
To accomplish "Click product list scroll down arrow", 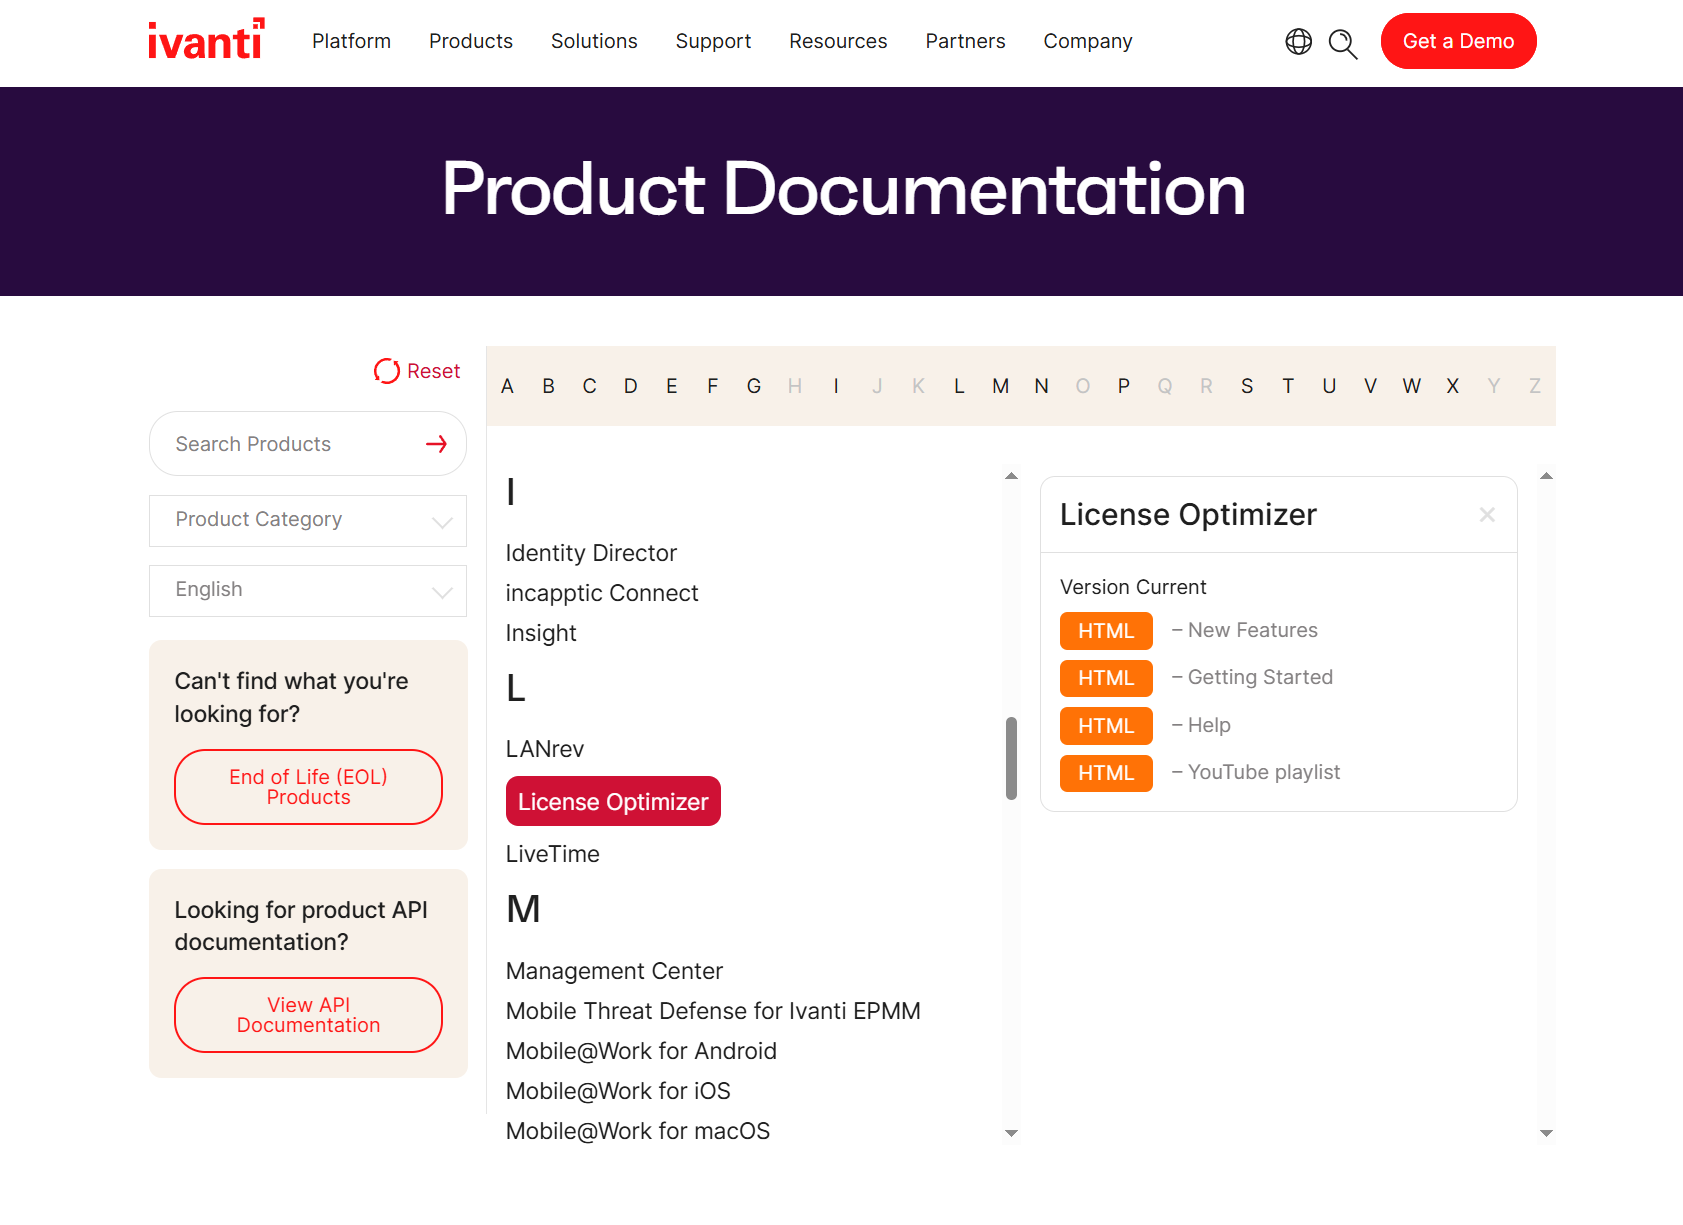I will pyautogui.click(x=1011, y=1133).
